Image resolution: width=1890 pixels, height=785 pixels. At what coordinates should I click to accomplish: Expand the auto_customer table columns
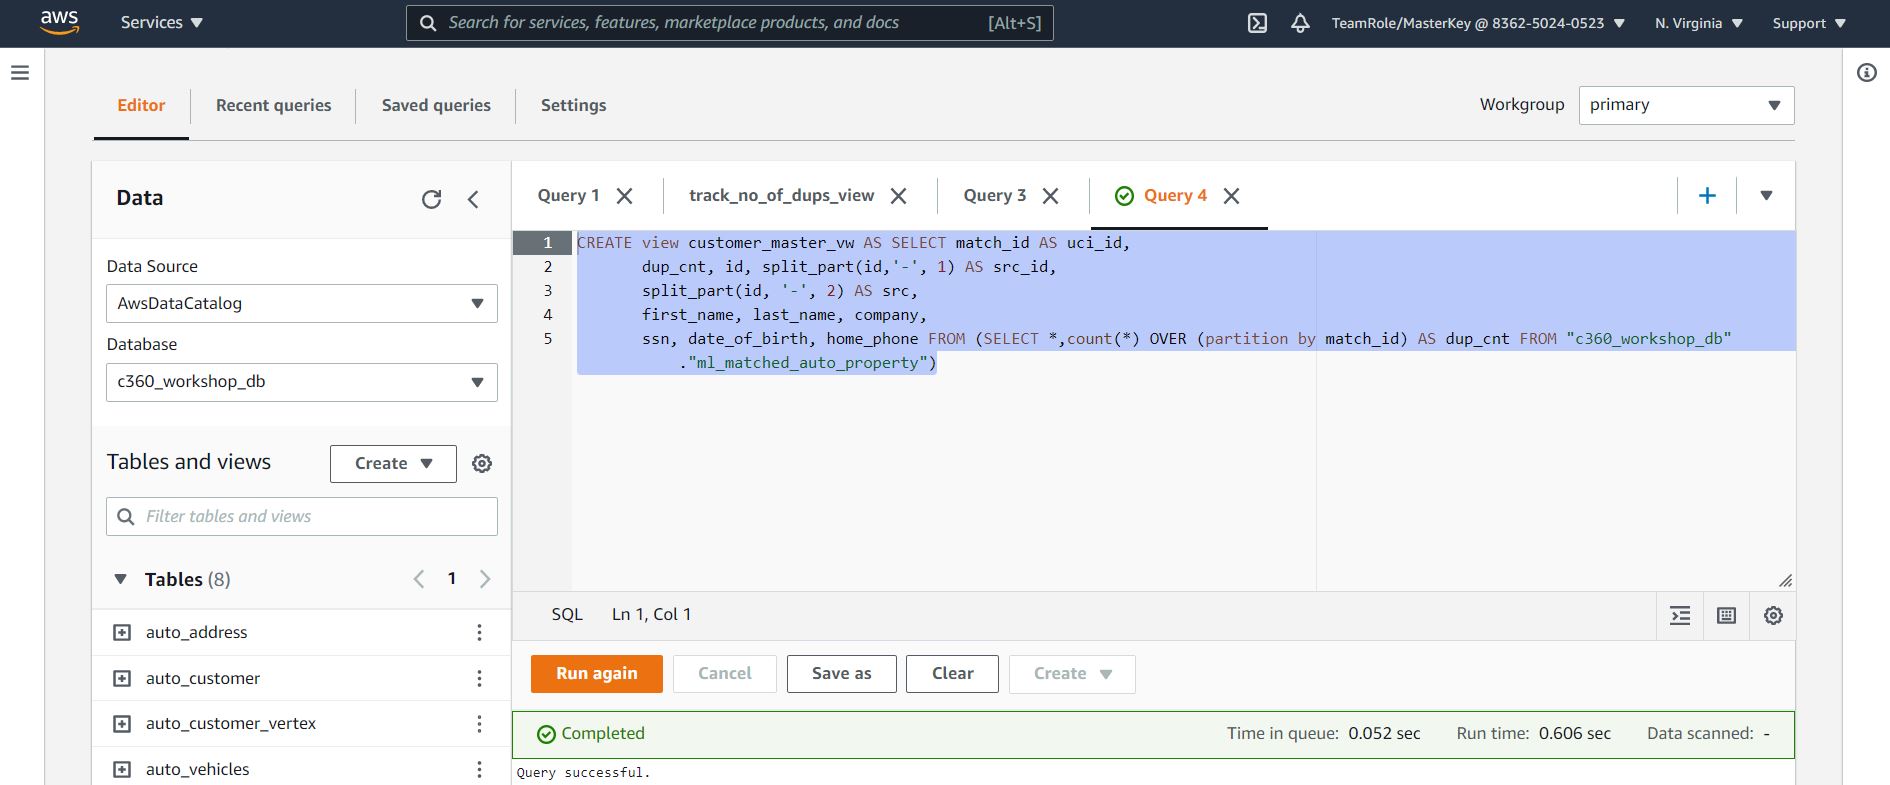pos(122,678)
